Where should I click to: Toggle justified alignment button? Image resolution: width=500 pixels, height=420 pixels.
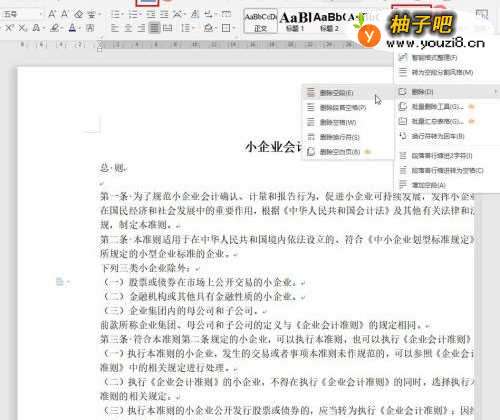click(x=154, y=28)
